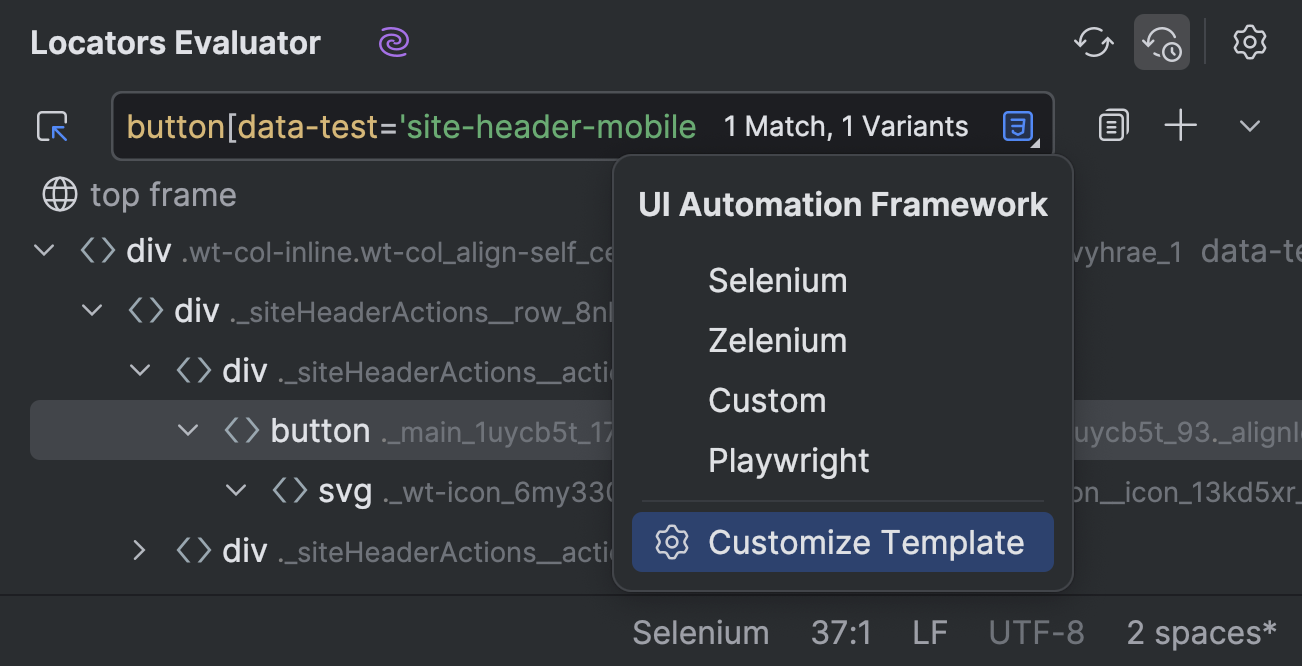Disable the highlighted auto-refresh toggle
Screen dimensions: 1302x666
pos(1161,42)
